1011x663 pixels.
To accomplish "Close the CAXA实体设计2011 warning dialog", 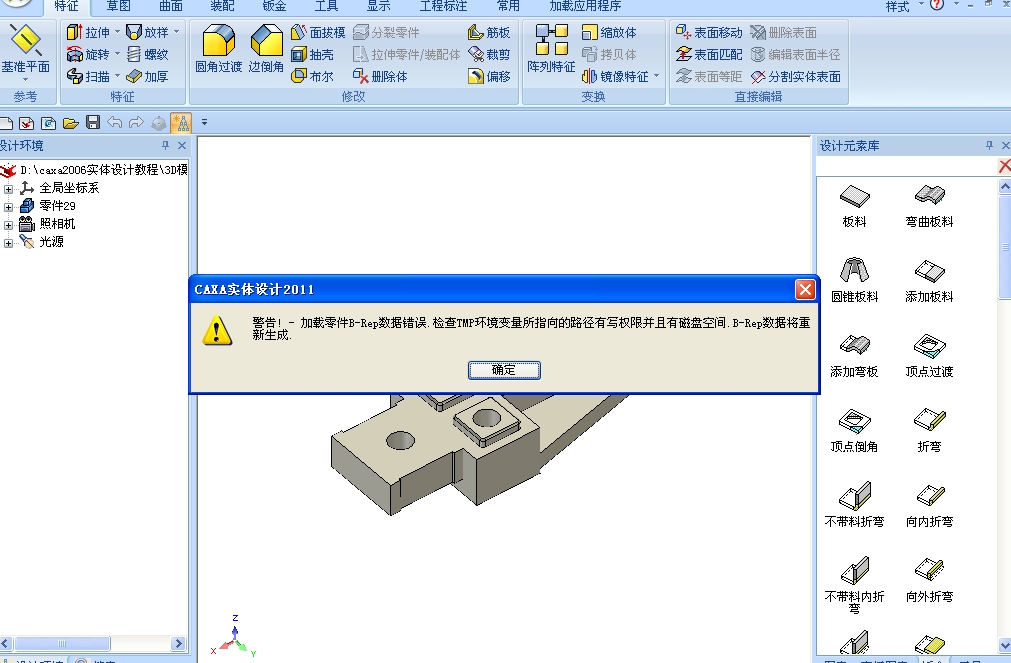I will point(805,290).
